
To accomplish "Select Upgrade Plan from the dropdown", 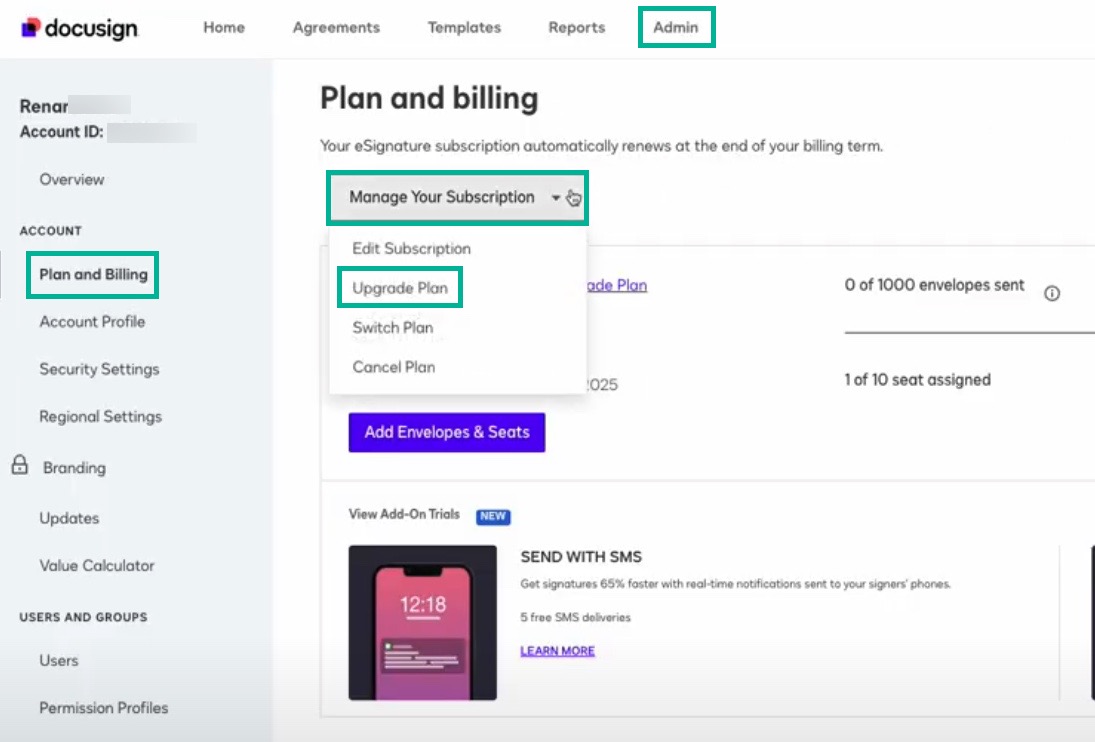I will pos(399,287).
